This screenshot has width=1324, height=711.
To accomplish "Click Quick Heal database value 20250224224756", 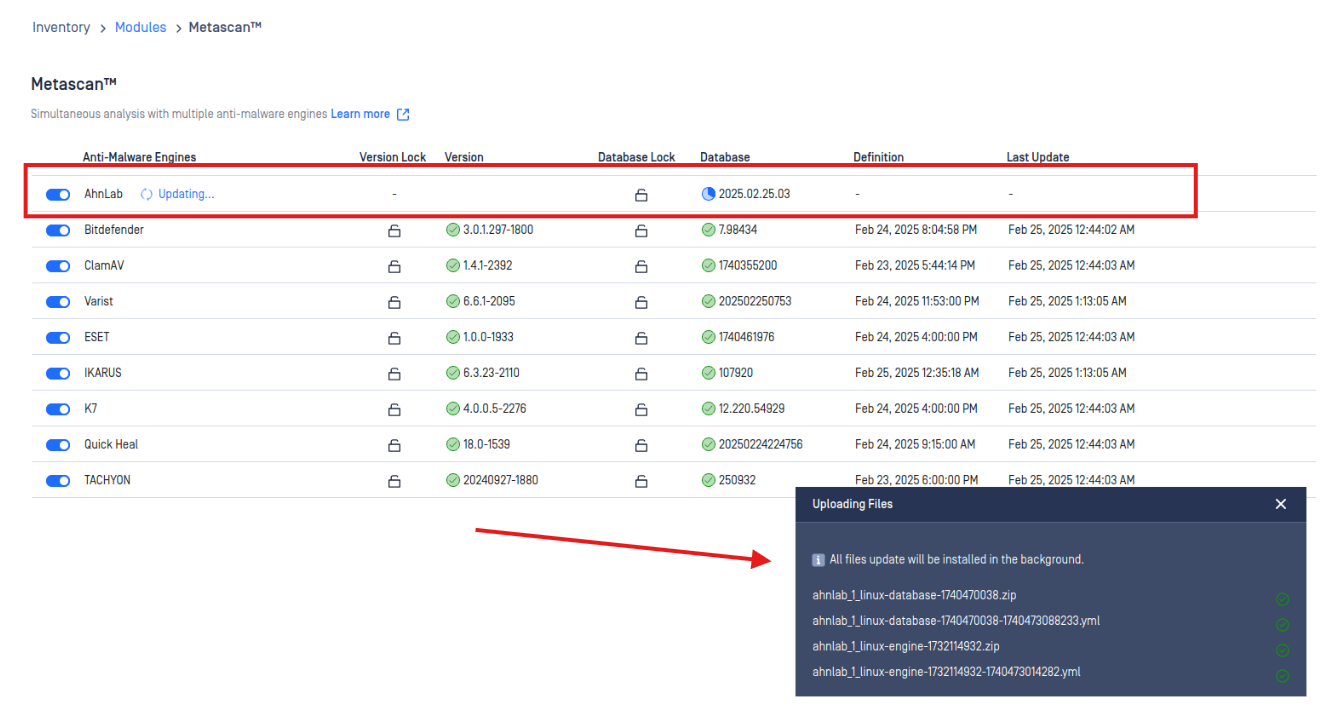I will pos(761,444).
